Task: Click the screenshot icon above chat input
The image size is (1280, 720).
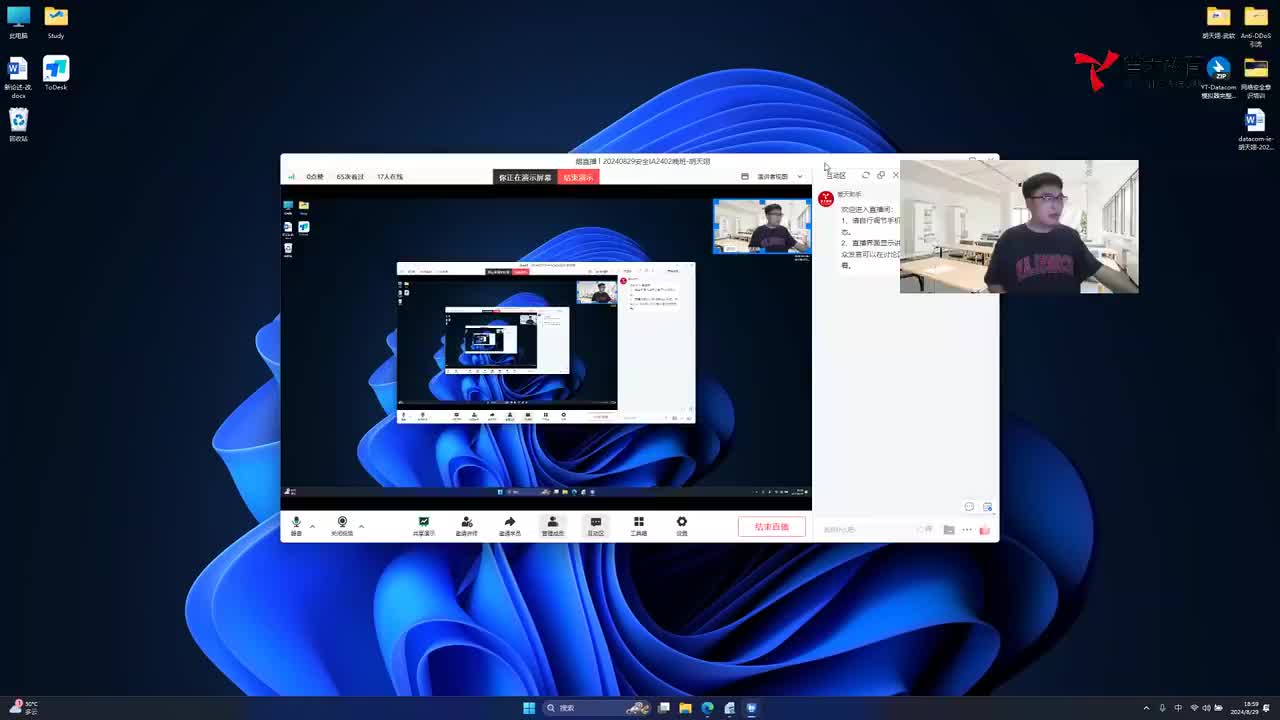Action: tap(987, 507)
